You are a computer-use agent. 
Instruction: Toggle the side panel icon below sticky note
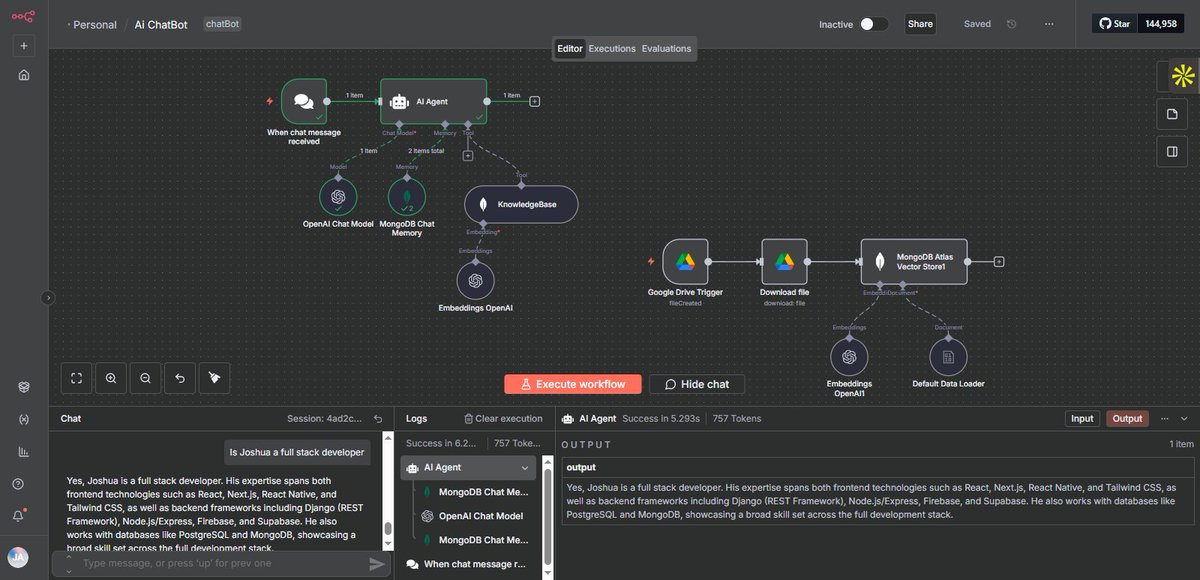pos(1173,152)
